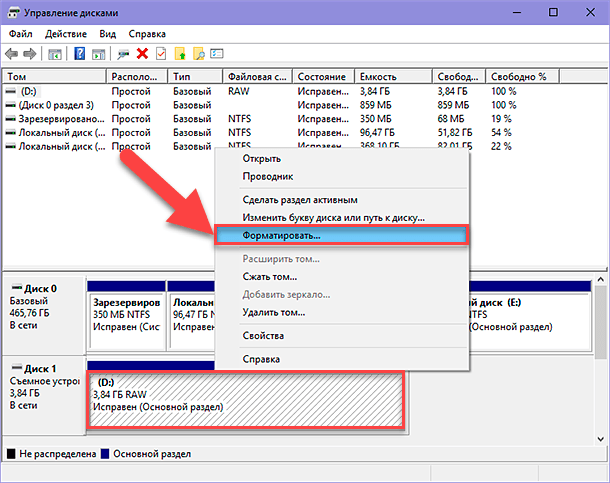The height and width of the screenshot is (483, 610).
Task: Sort by the Емкость column header
Action: 393,77
